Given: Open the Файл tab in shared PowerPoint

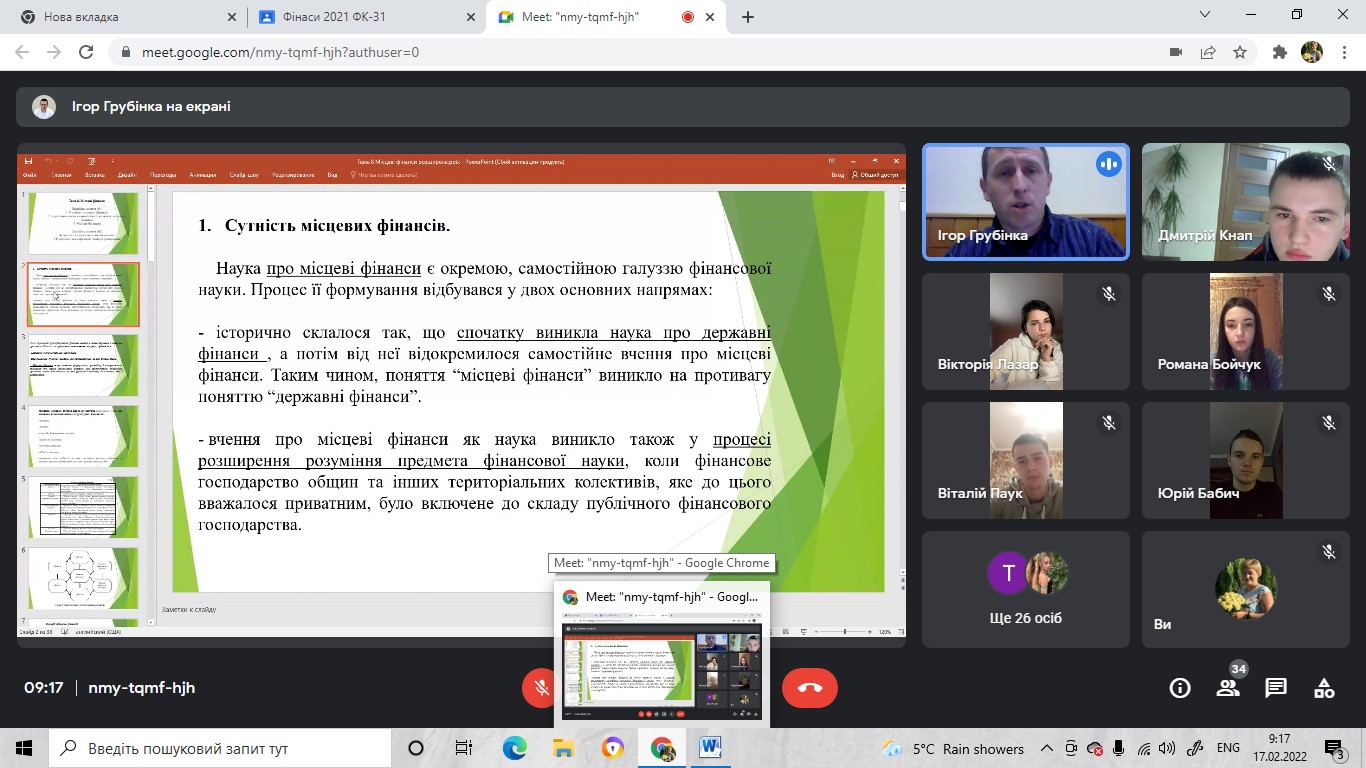Looking at the screenshot, I should pos(30,175).
